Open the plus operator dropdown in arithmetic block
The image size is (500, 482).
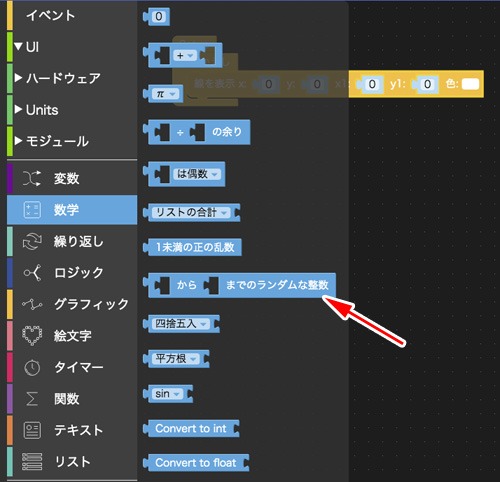pos(185,55)
